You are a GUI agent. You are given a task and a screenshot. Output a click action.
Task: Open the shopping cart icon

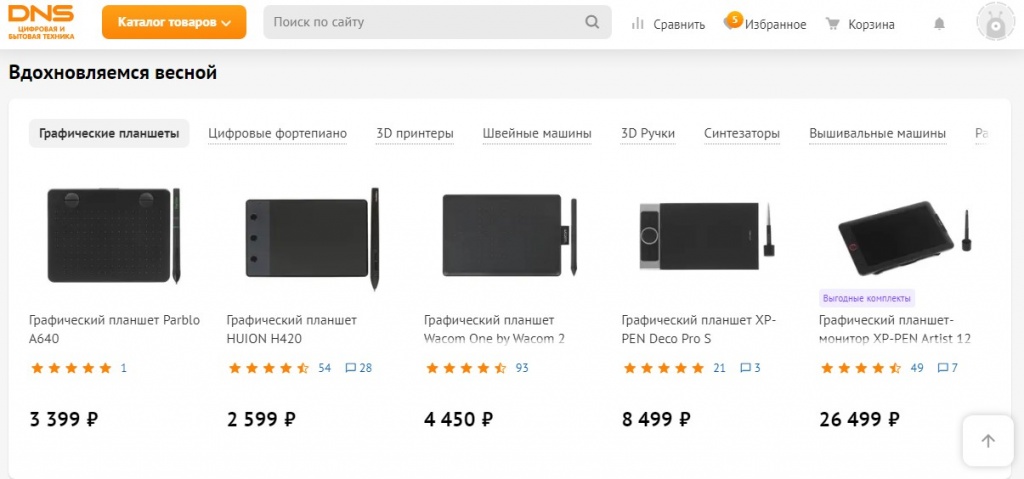(x=832, y=23)
